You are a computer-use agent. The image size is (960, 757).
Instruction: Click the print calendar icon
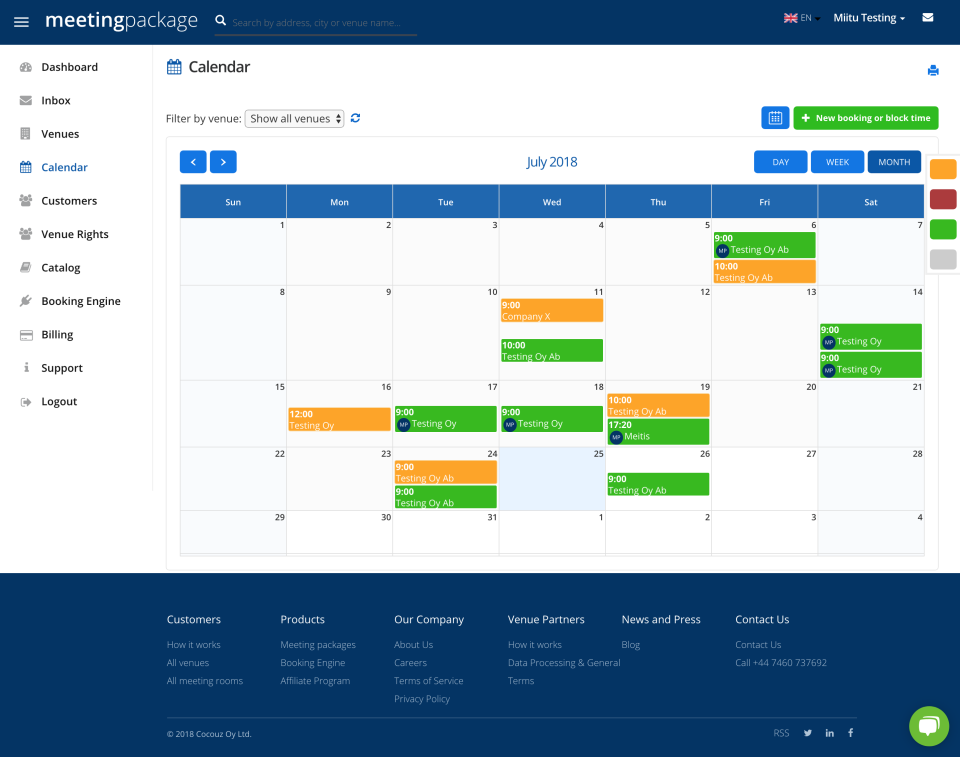(x=932, y=70)
